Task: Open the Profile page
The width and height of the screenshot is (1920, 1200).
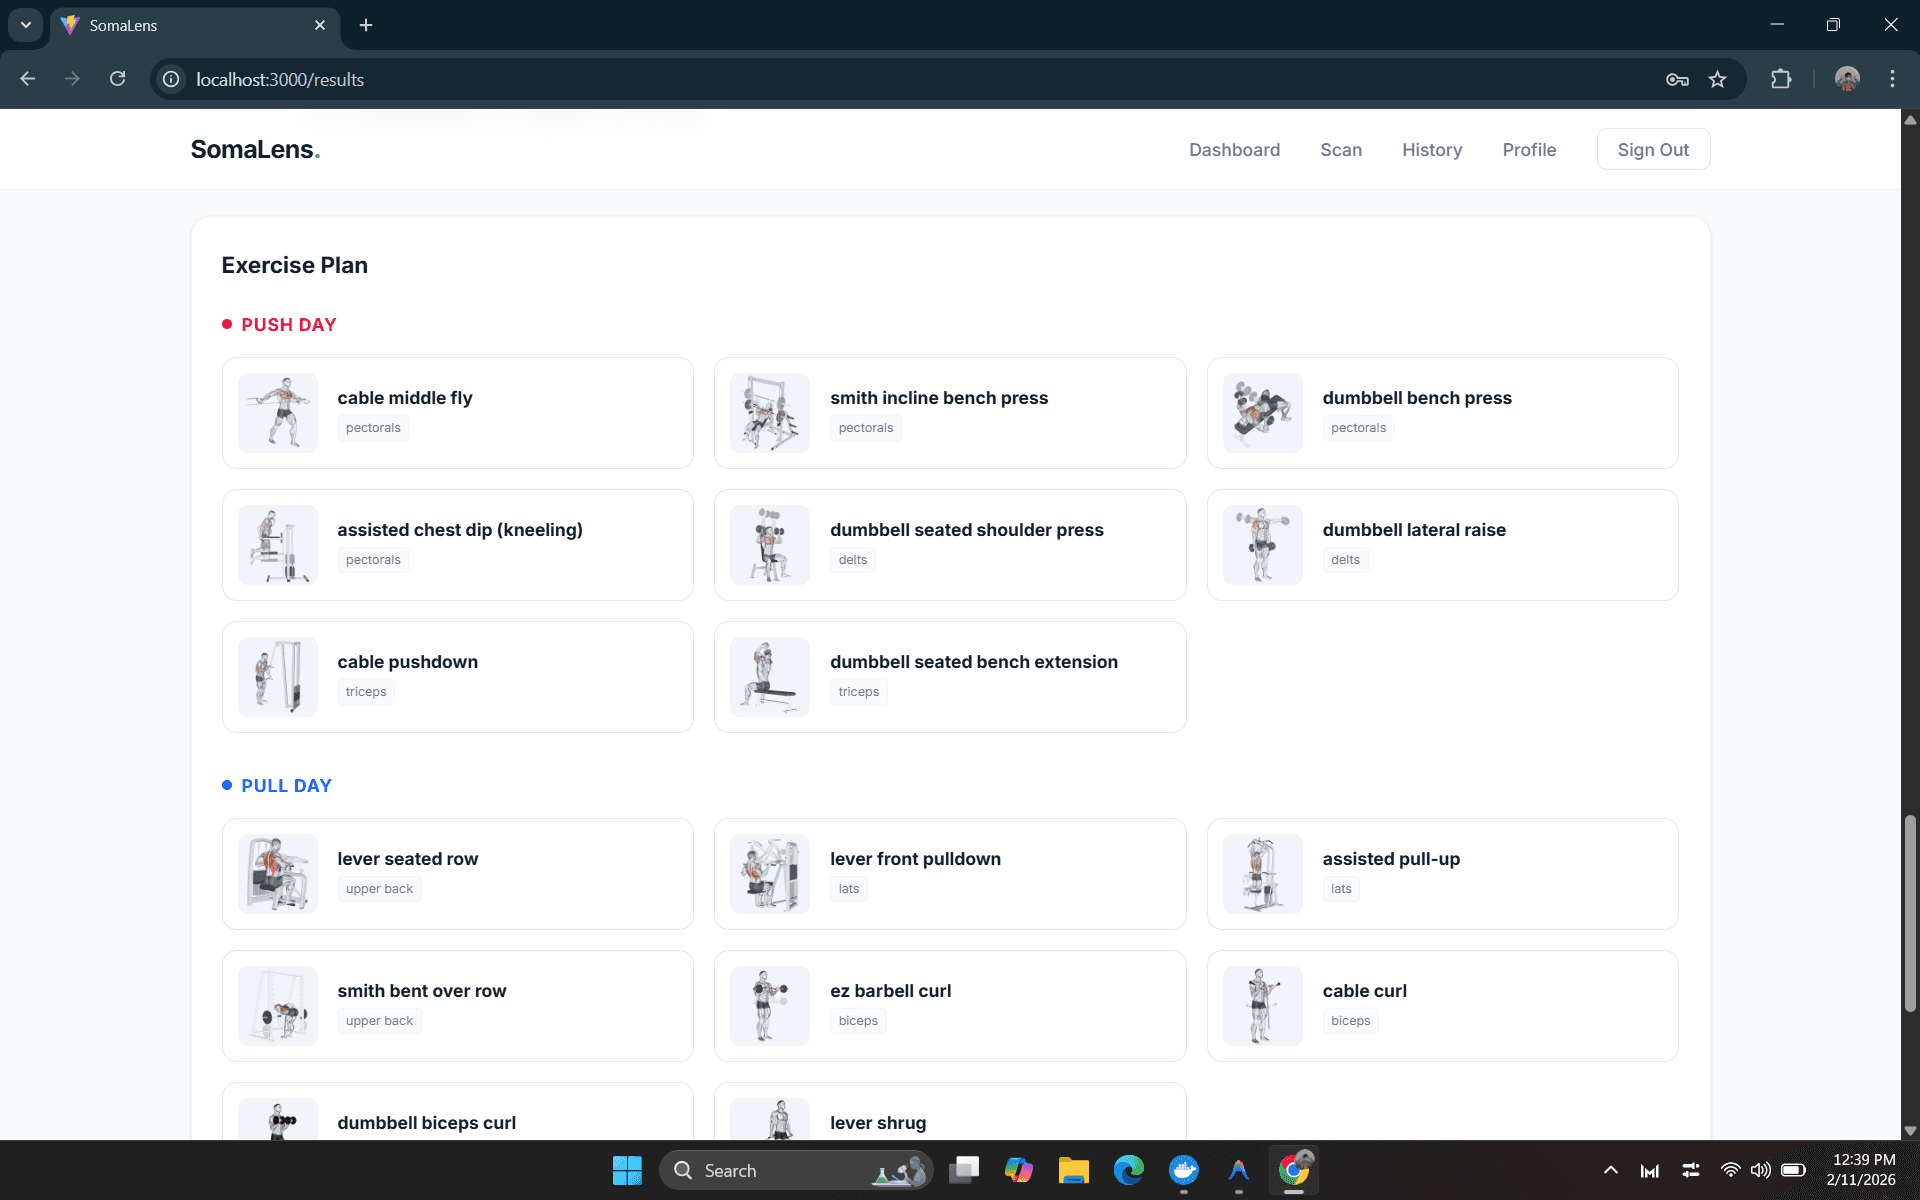Action: [1529, 150]
